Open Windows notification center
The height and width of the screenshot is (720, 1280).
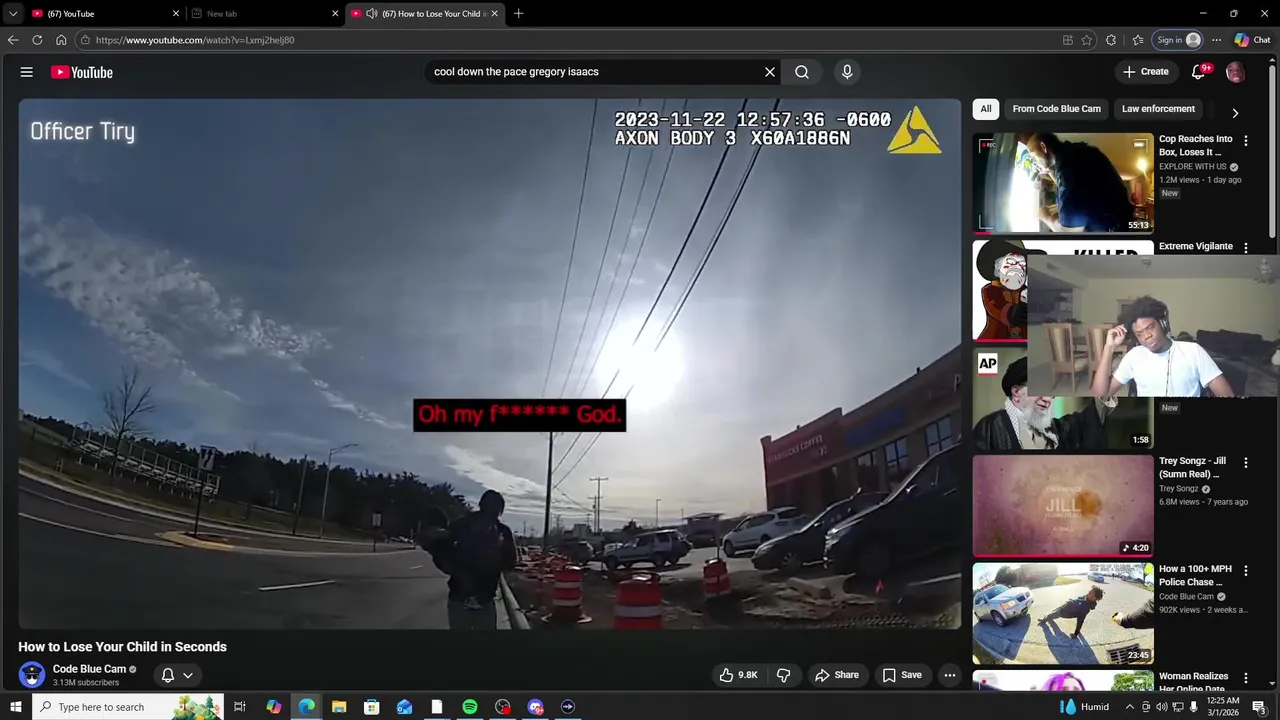coord(1260,707)
